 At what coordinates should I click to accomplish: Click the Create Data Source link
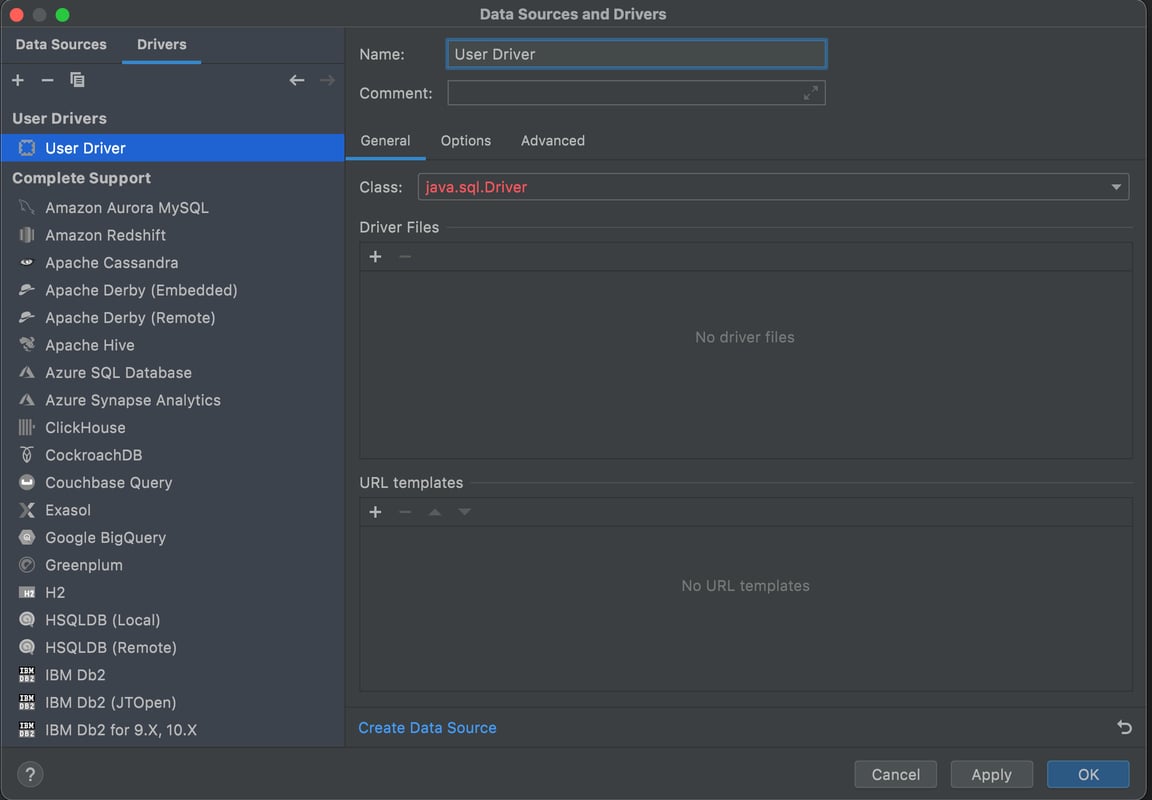(x=427, y=728)
